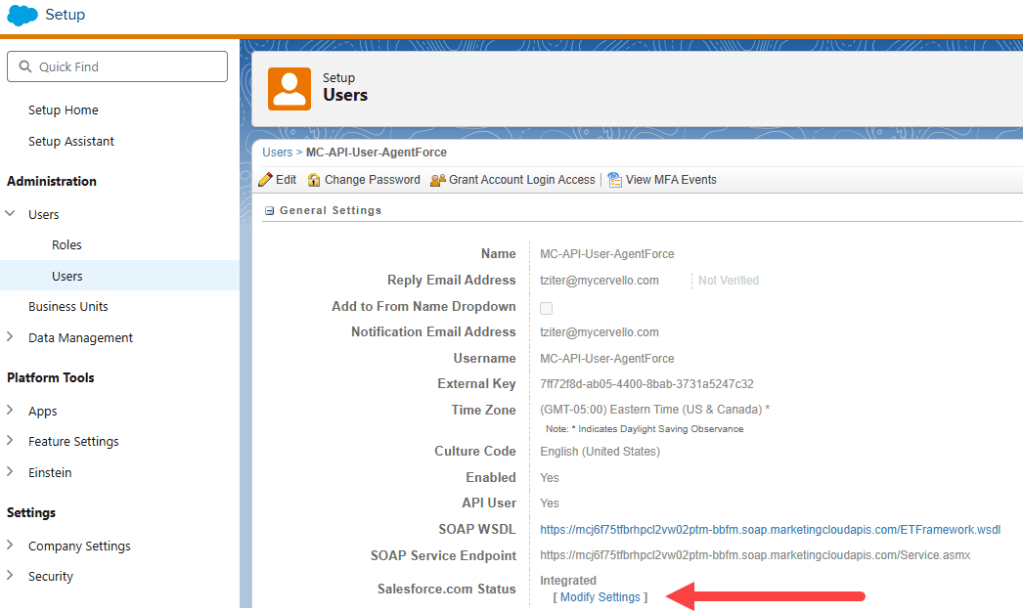
Task: Click the magnifier icon in Quick Find
Action: [x=25, y=67]
